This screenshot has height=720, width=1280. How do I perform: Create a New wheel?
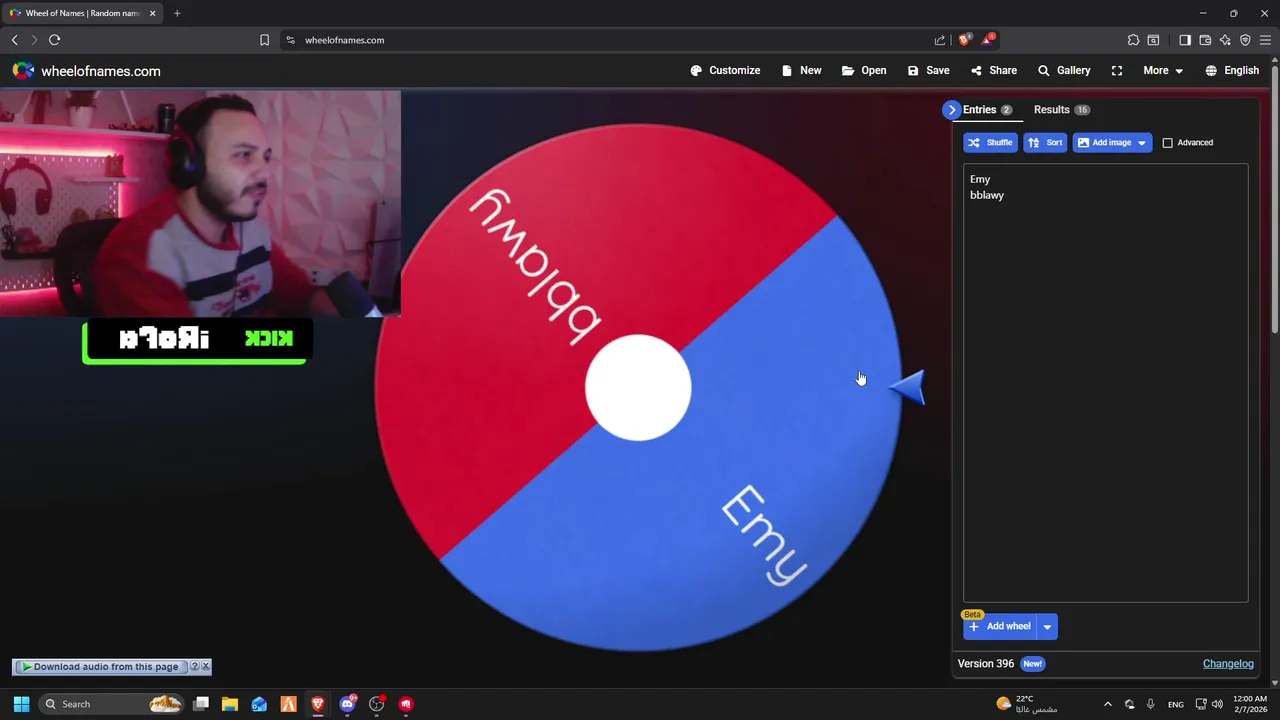tap(801, 71)
